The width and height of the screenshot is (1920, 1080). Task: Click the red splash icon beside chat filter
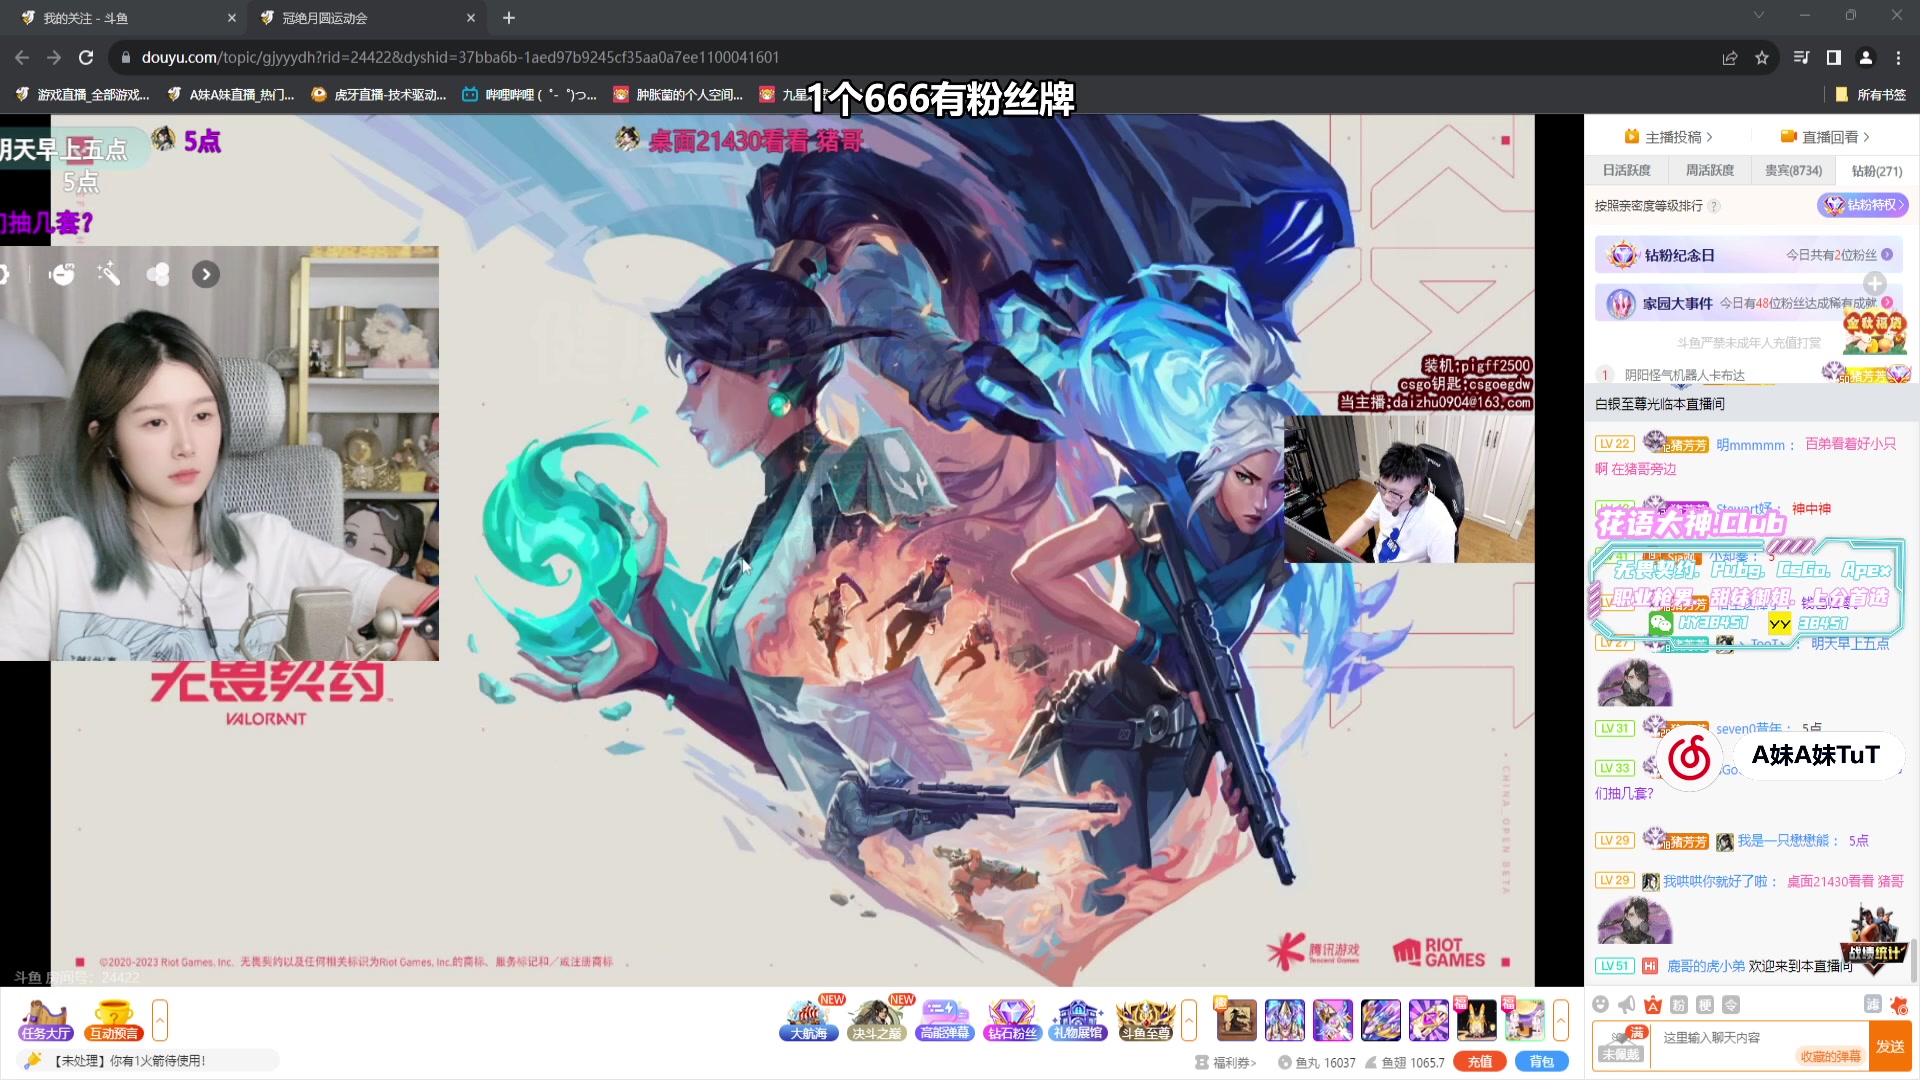tap(1899, 1005)
